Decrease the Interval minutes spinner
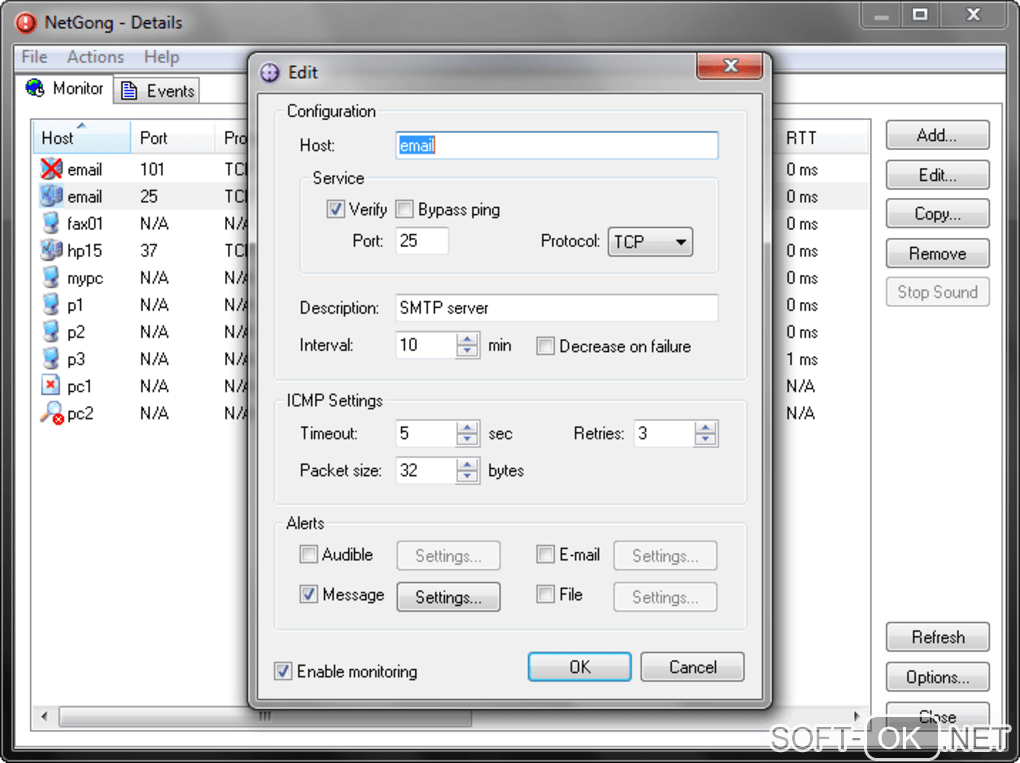 [x=467, y=351]
